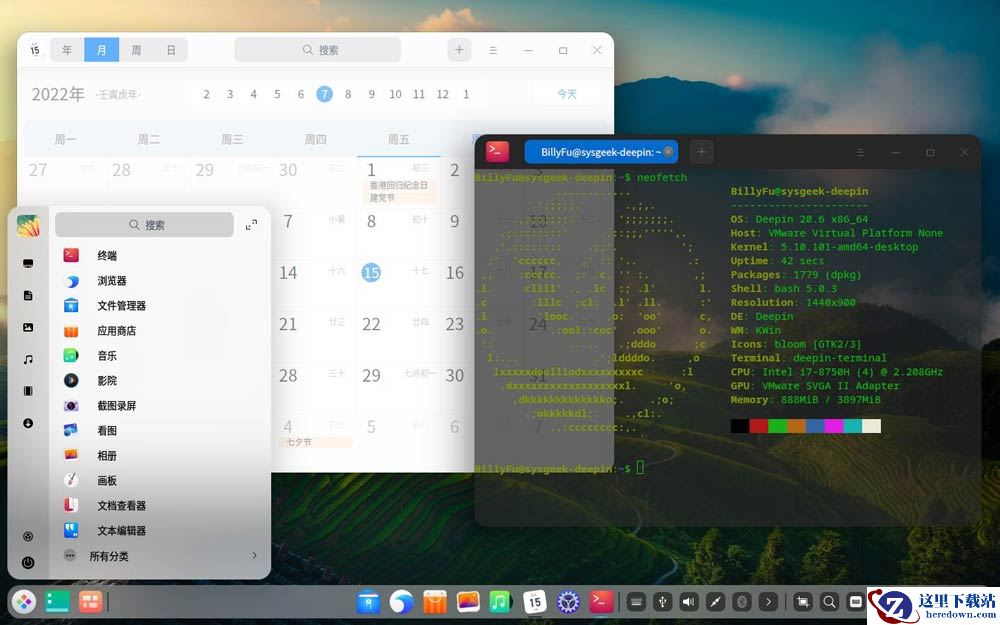1000x625 pixels.
Task: Switch calendar to 月 view
Action: tap(101, 50)
